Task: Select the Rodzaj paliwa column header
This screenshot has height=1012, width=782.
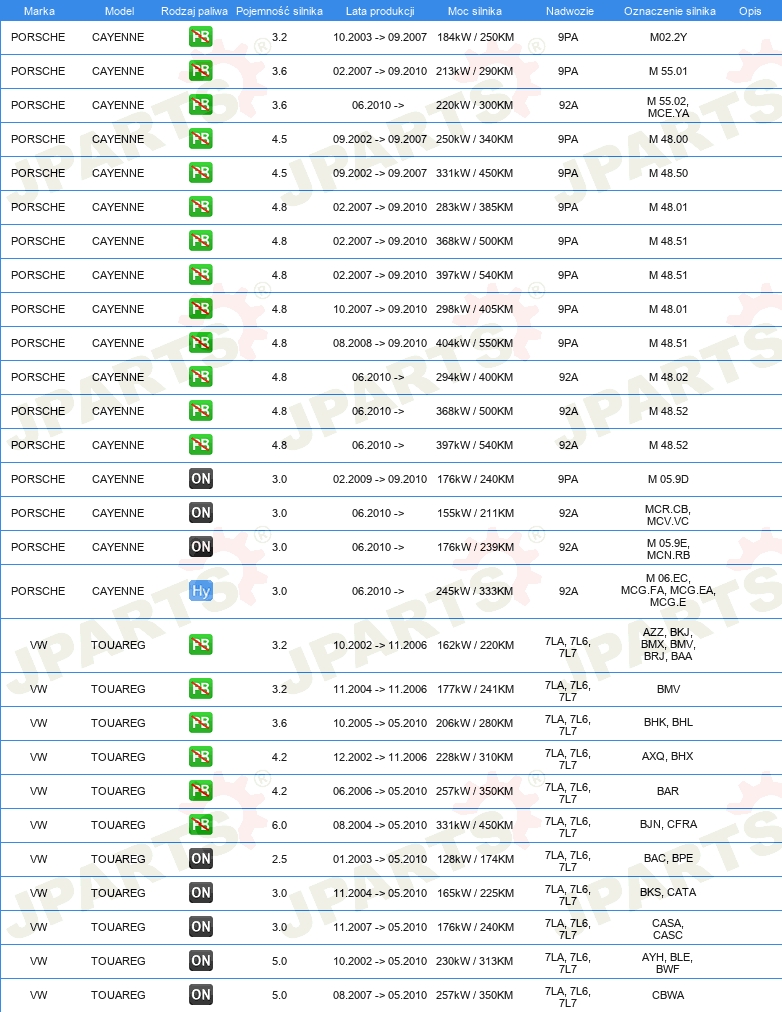Action: click(x=194, y=11)
